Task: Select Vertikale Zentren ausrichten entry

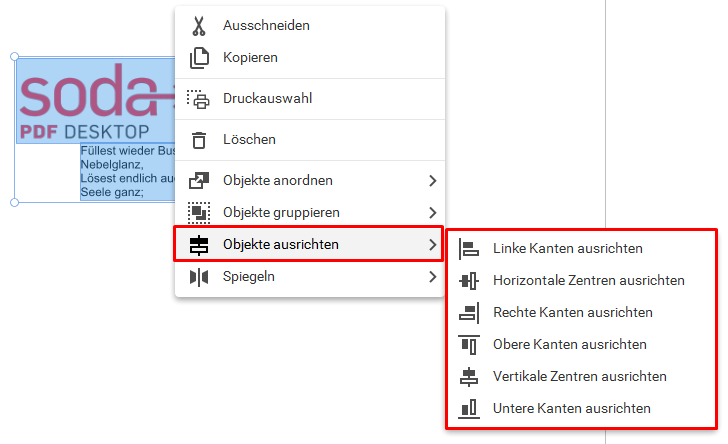Action: click(x=581, y=377)
